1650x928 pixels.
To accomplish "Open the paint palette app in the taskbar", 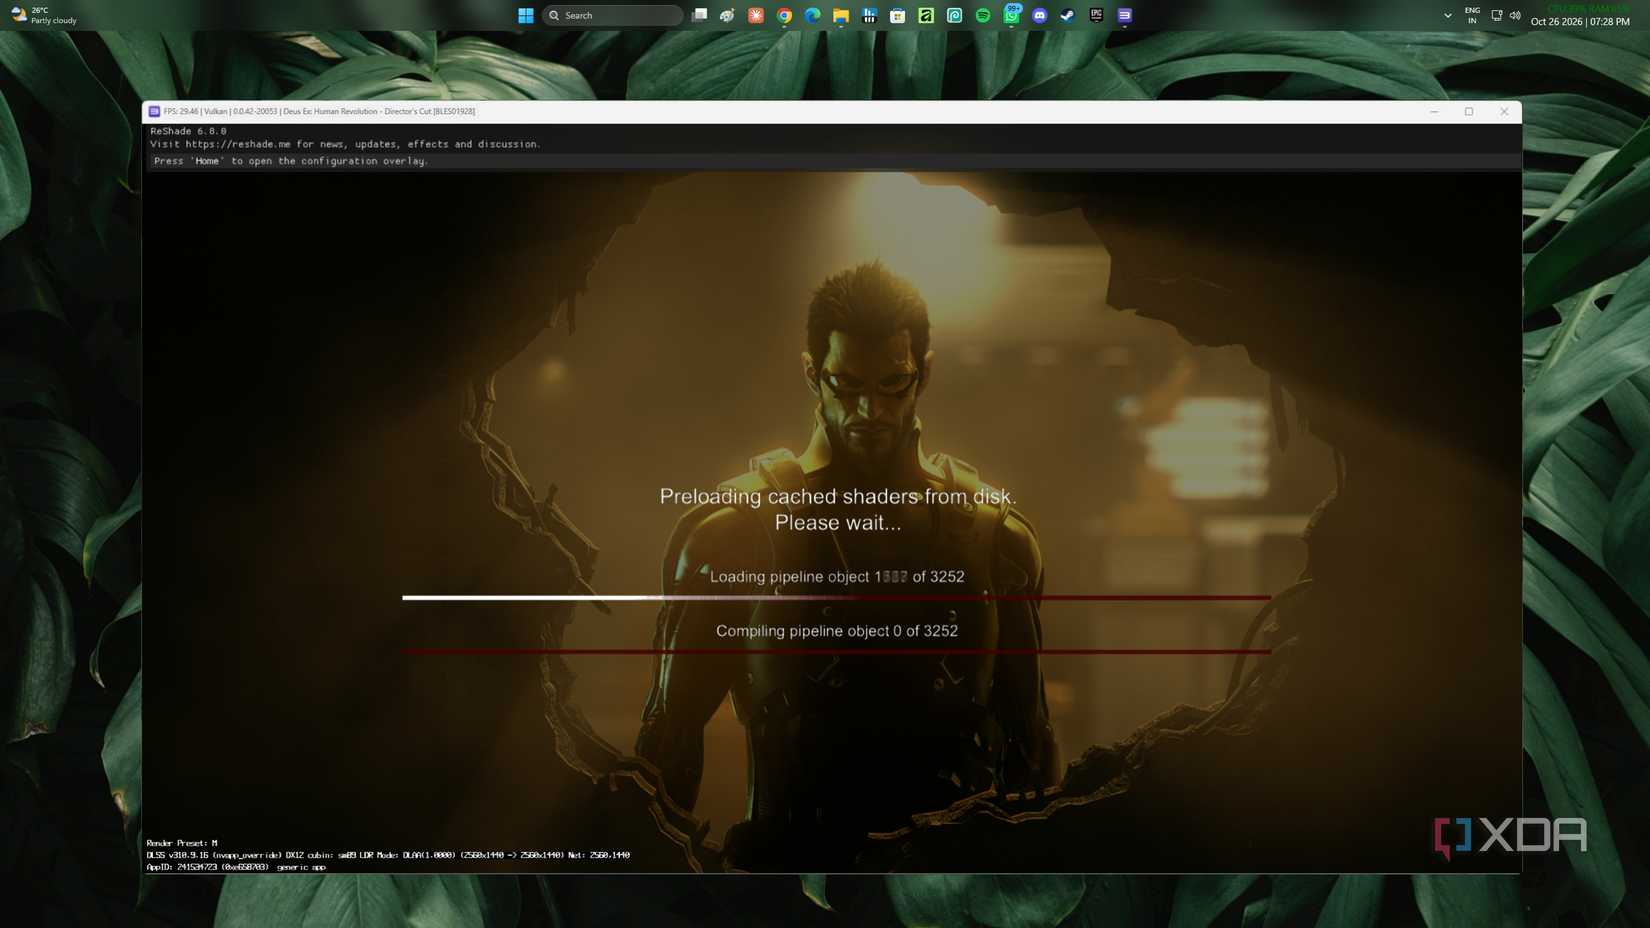I will 727,15.
